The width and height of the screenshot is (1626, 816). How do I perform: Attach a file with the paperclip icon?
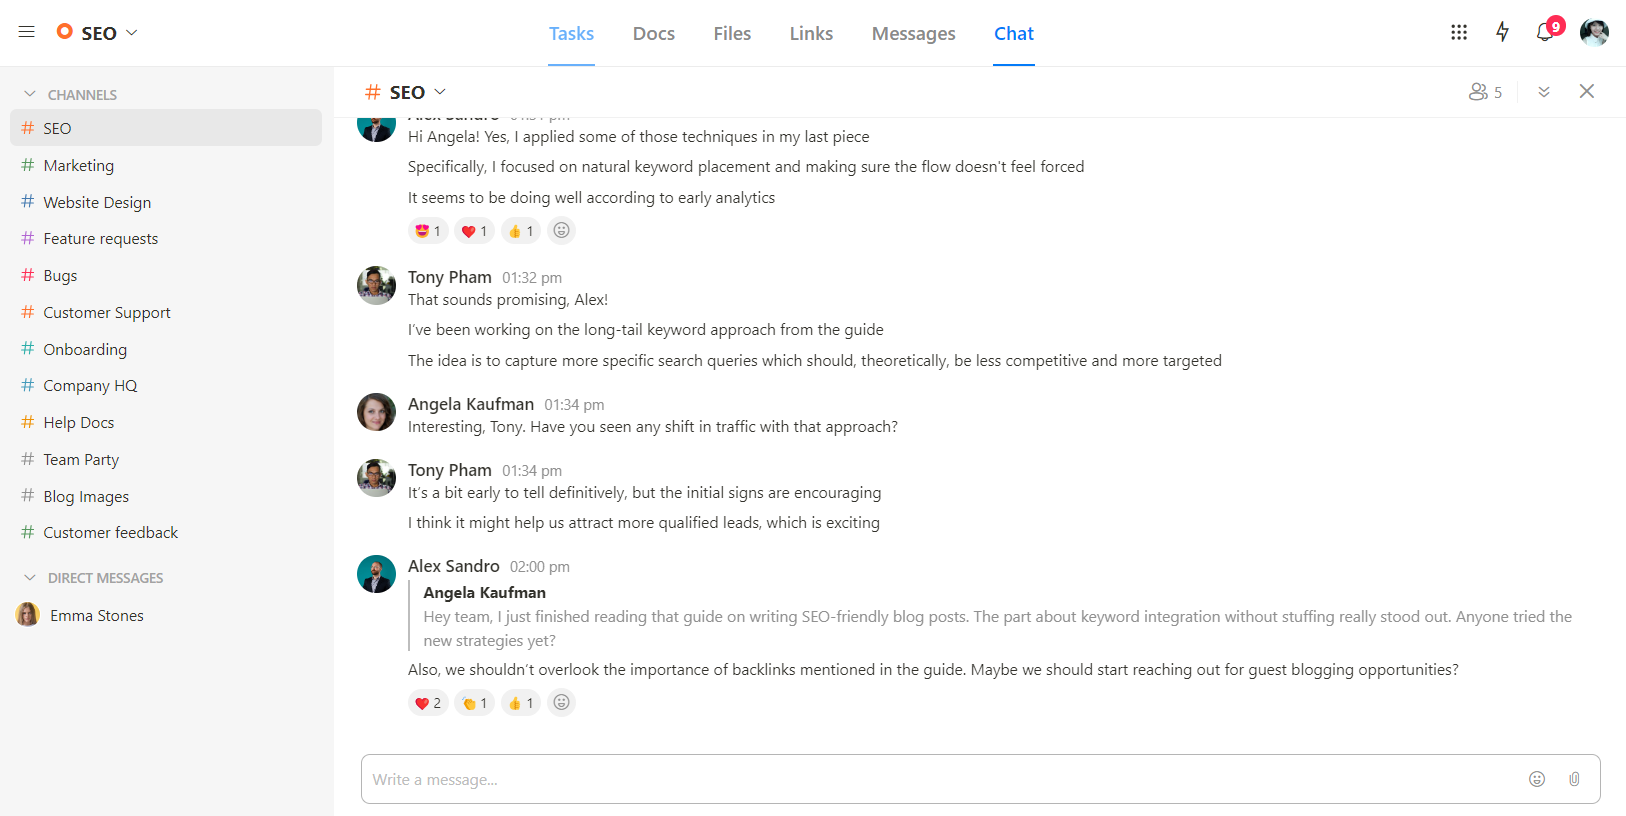(x=1574, y=779)
